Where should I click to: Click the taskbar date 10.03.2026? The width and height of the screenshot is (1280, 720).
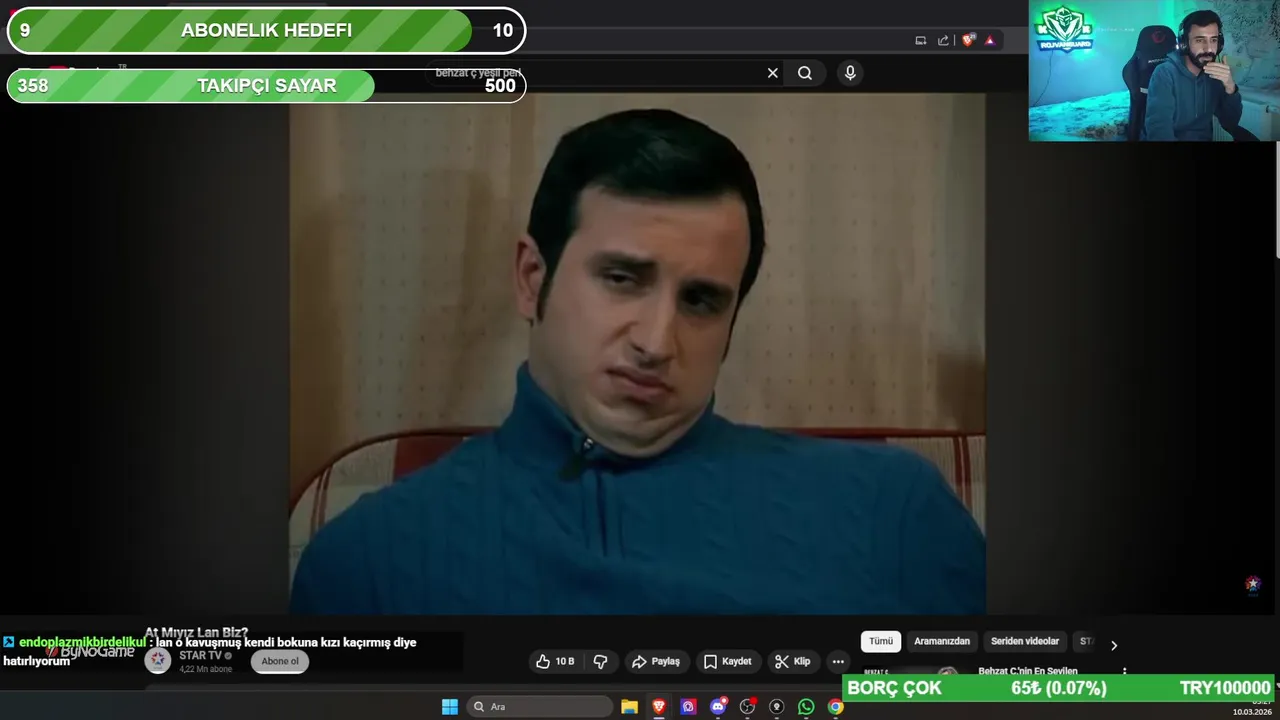coord(1251,712)
